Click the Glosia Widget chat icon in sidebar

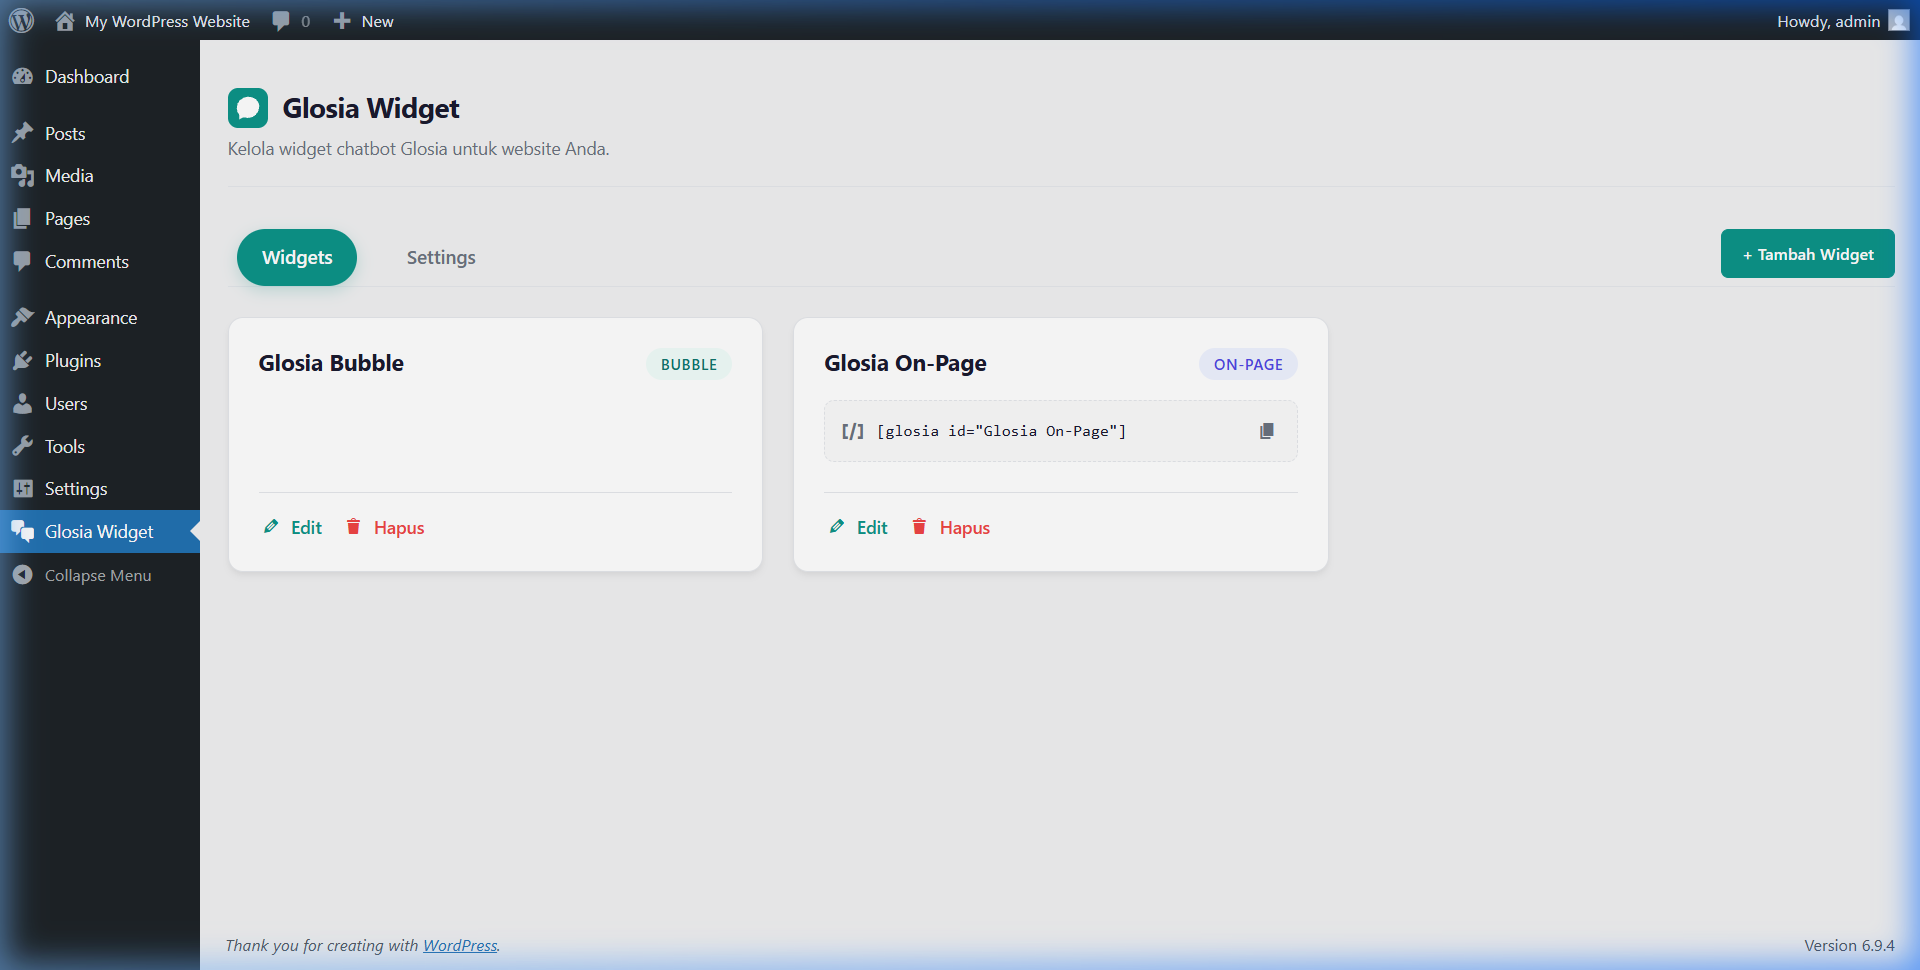[22, 532]
